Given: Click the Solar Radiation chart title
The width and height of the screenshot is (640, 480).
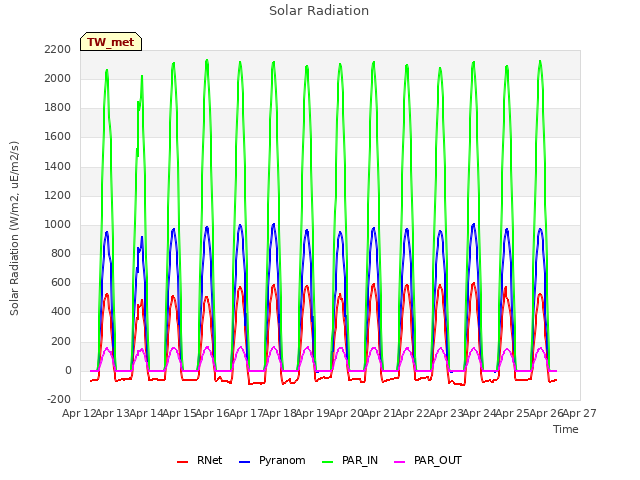Looking at the screenshot, I should pos(319,11).
